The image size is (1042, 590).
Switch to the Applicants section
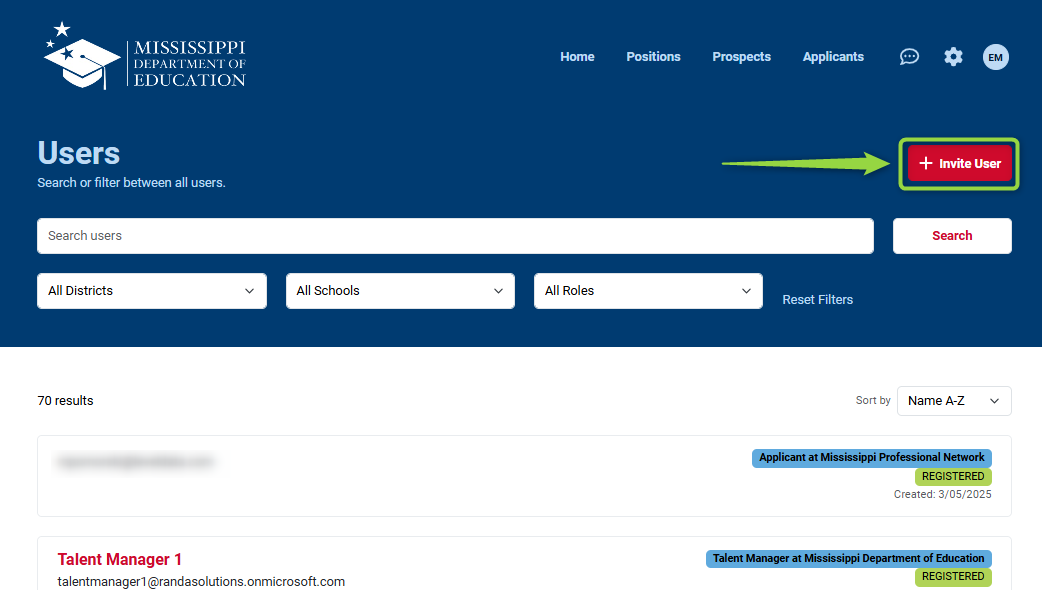[833, 57]
